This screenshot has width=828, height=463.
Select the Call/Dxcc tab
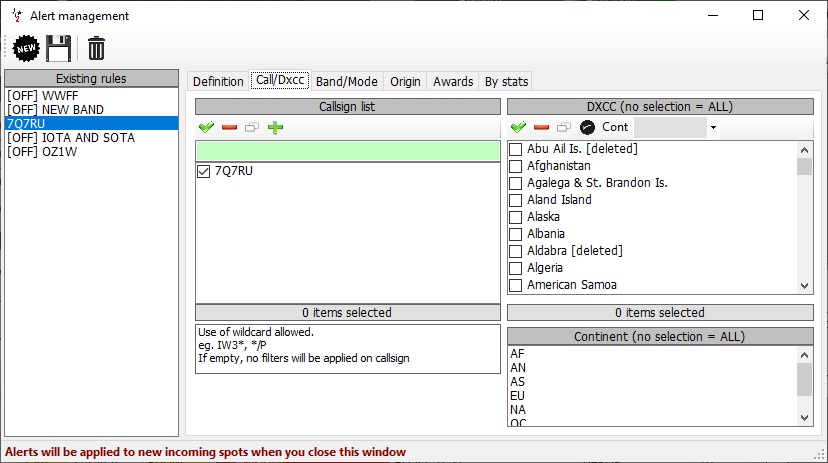[x=280, y=80]
